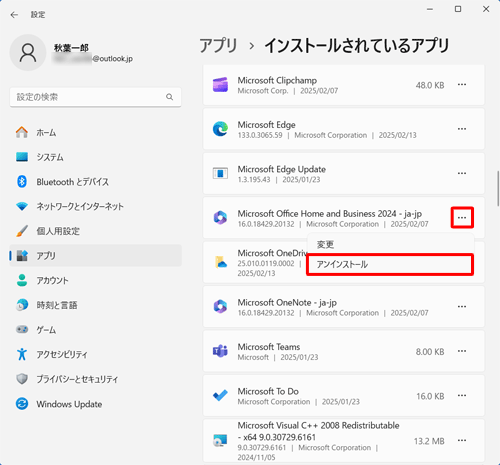Select システム in the sidebar
Screen dimensions: 500x465
point(95,157)
